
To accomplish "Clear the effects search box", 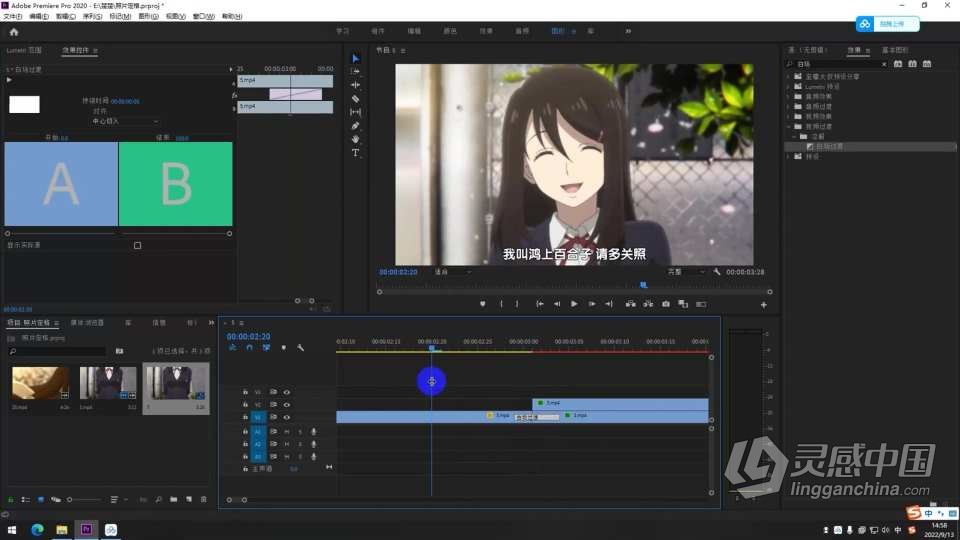I will coord(883,64).
